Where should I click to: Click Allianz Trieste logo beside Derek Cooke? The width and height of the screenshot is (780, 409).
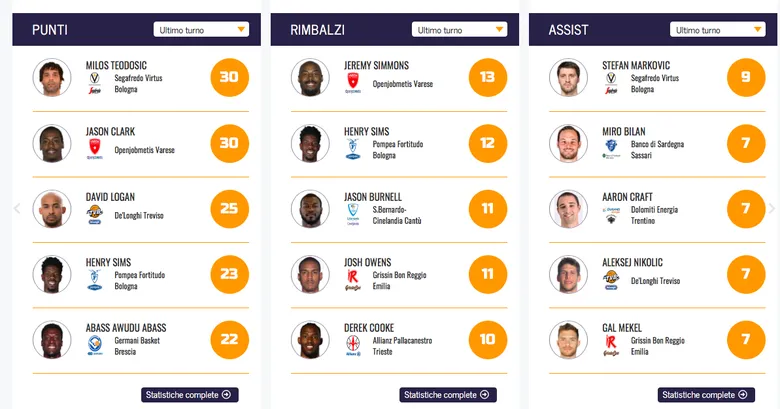click(352, 345)
